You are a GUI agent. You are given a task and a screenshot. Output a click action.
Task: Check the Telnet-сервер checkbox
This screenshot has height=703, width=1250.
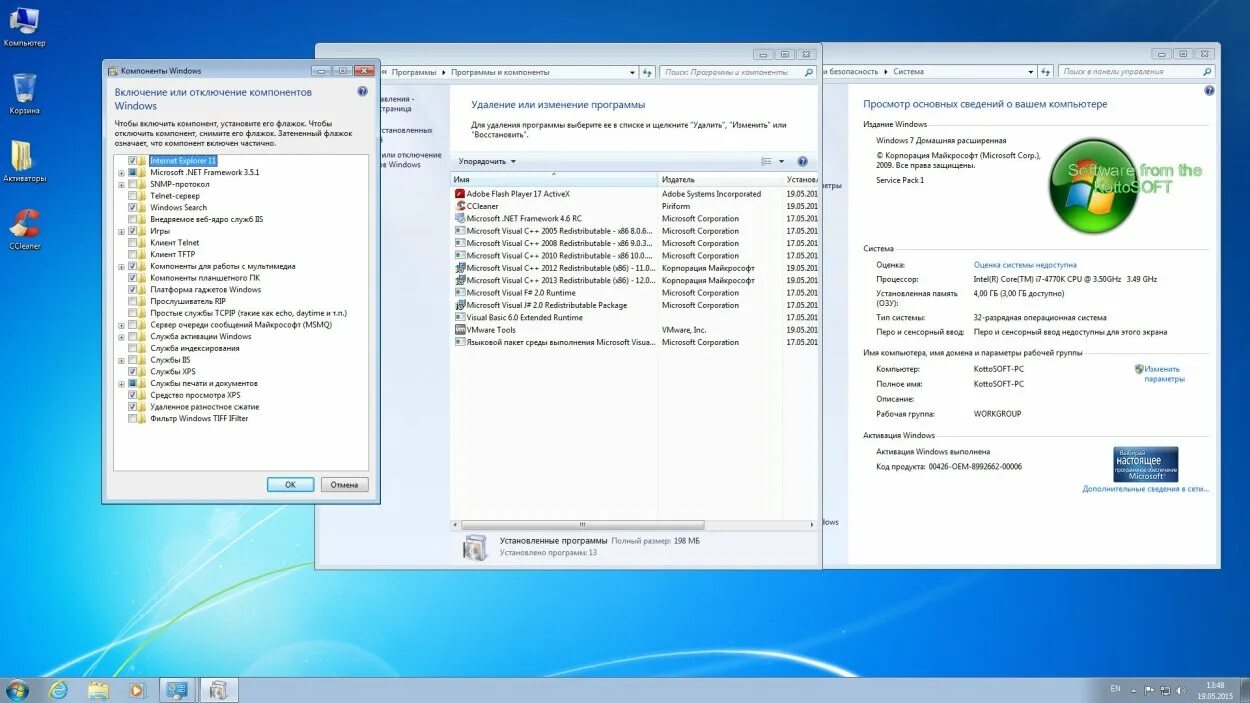click(132, 196)
